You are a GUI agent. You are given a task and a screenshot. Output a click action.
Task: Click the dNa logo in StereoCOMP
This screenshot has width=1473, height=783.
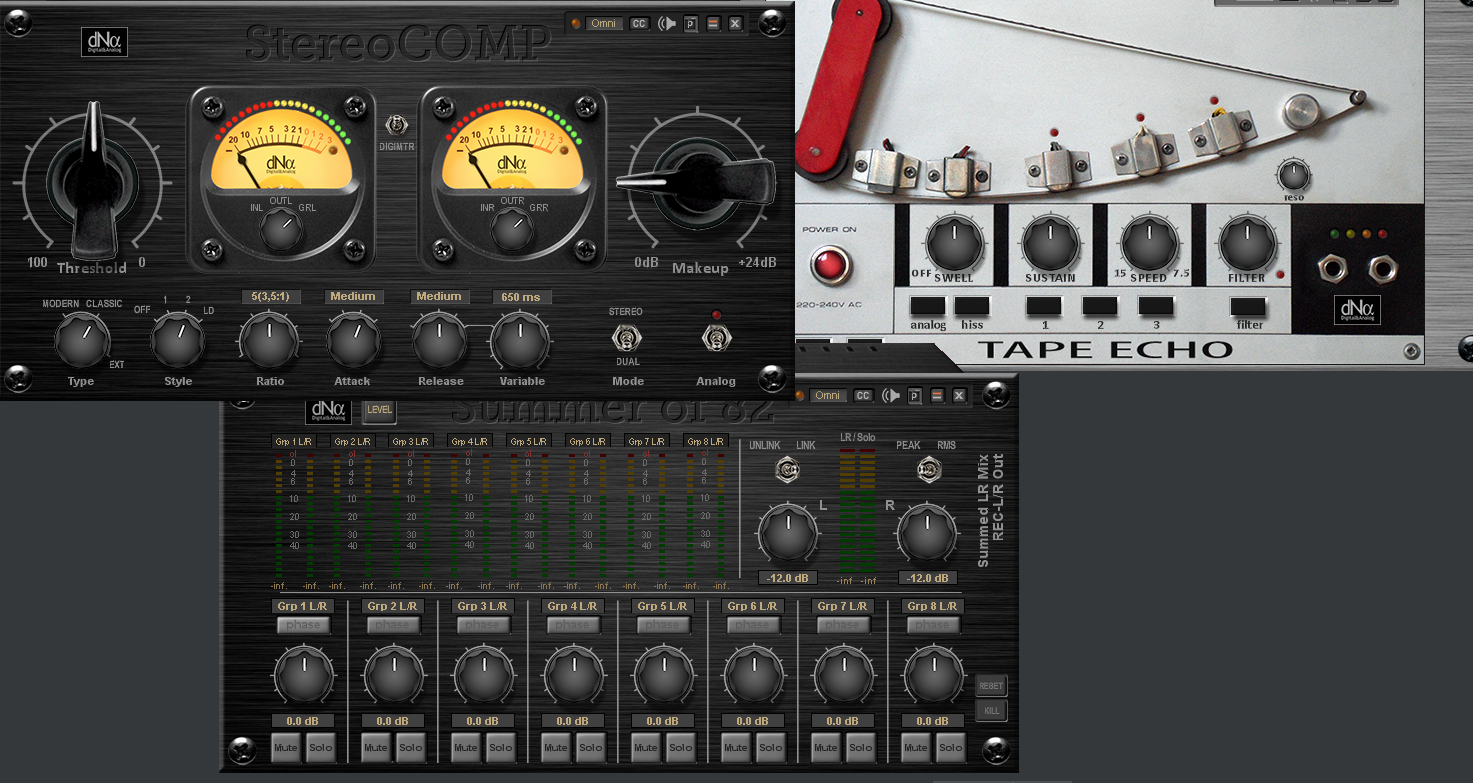(x=105, y=42)
